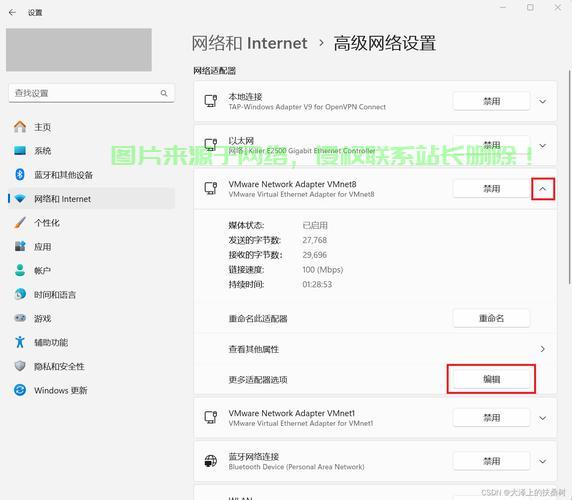The width and height of the screenshot is (572, 500).
Task: Click the paintbrush icon beside 个性化
Action: pos(20,222)
